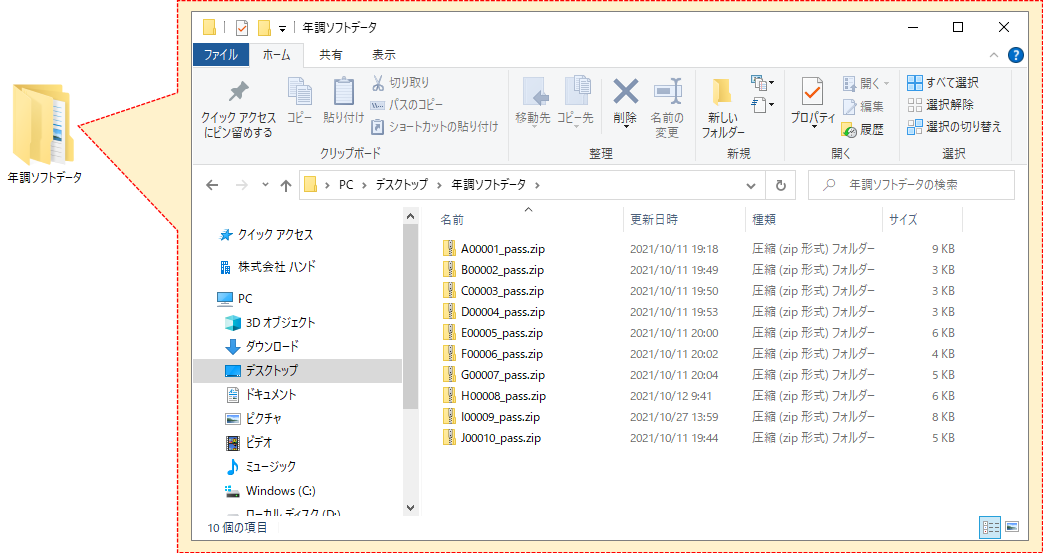The height and width of the screenshot is (553, 1043).
Task: Open the recent locations dropdown arrow
Action: coord(265,186)
